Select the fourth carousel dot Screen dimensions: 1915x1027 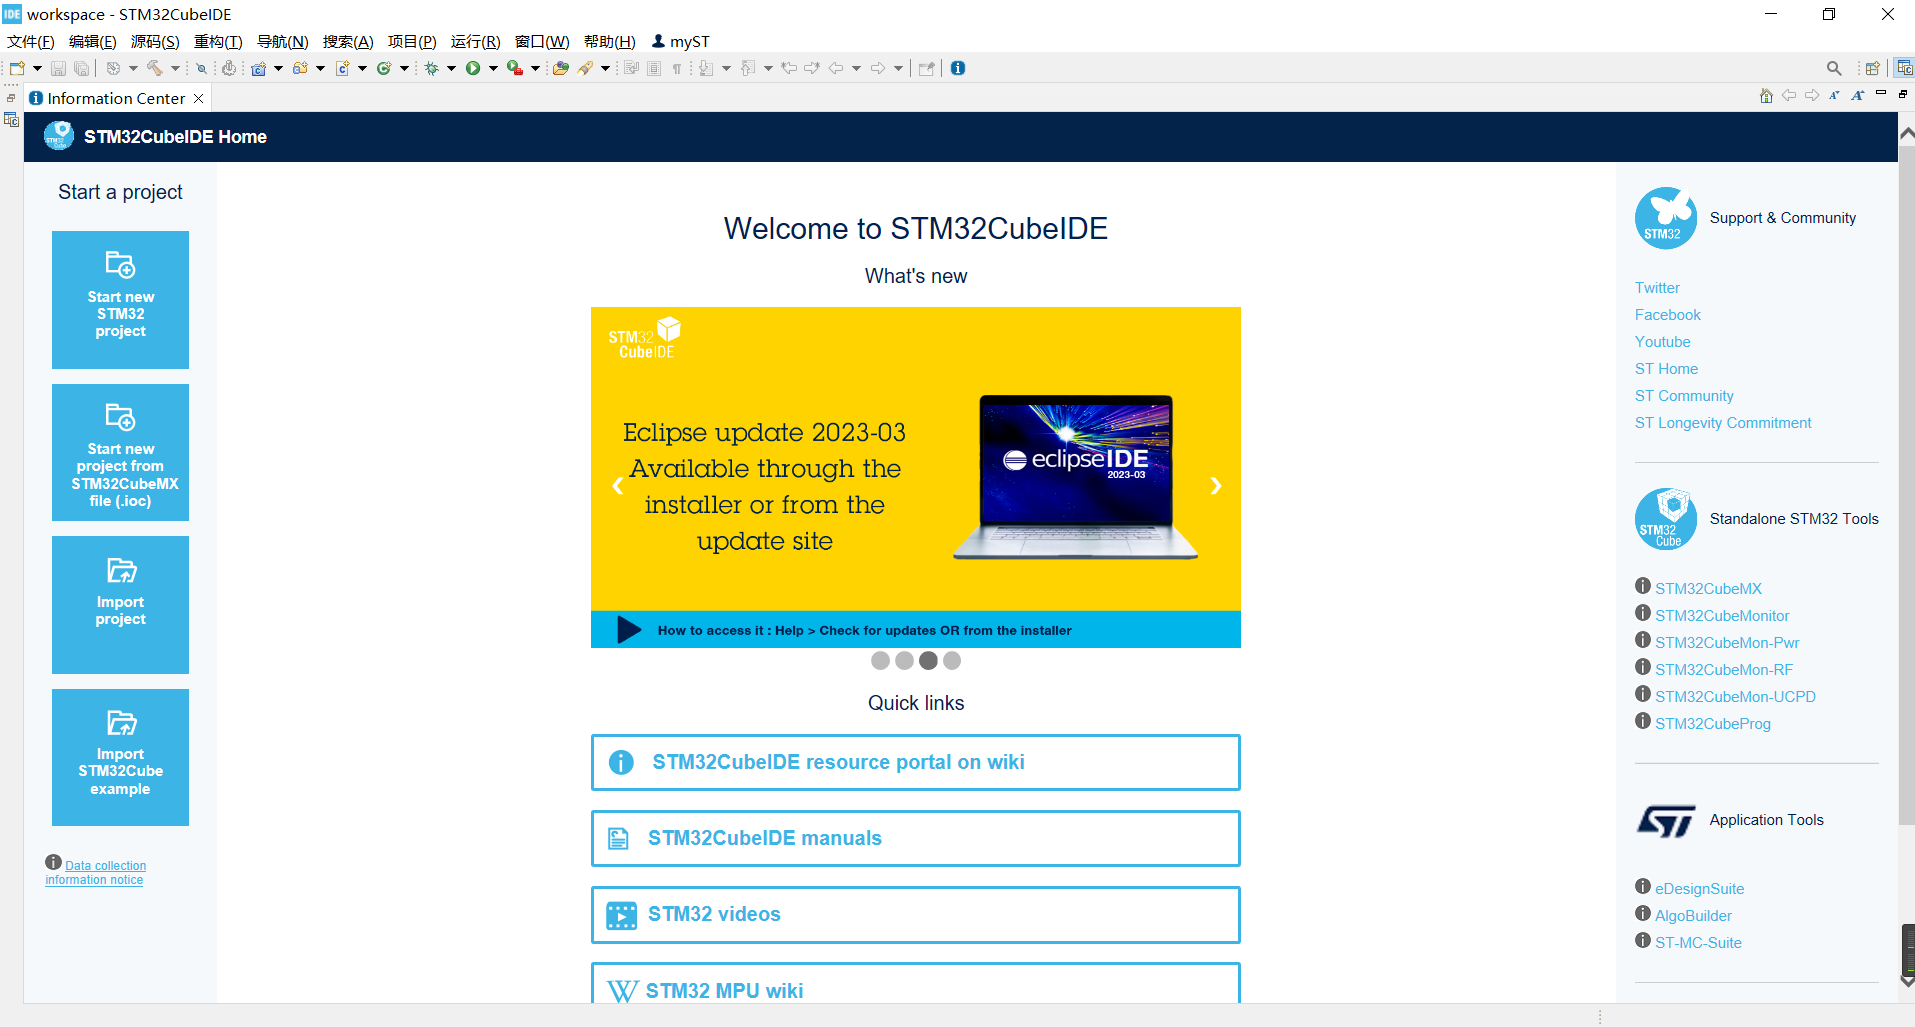coord(952,660)
